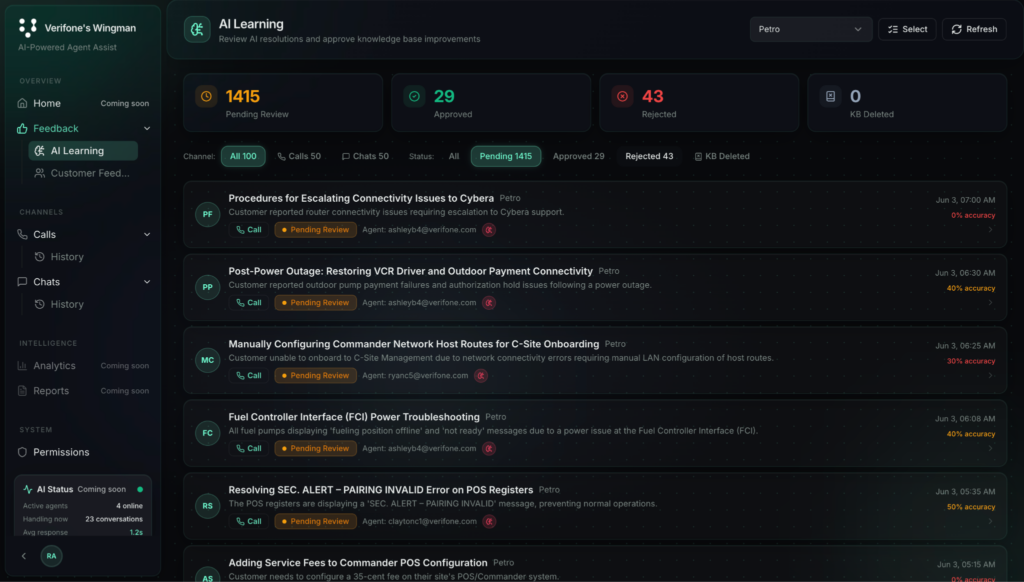The image size is (1024, 582).
Task: Open the Petro dropdown in the header
Action: point(810,29)
